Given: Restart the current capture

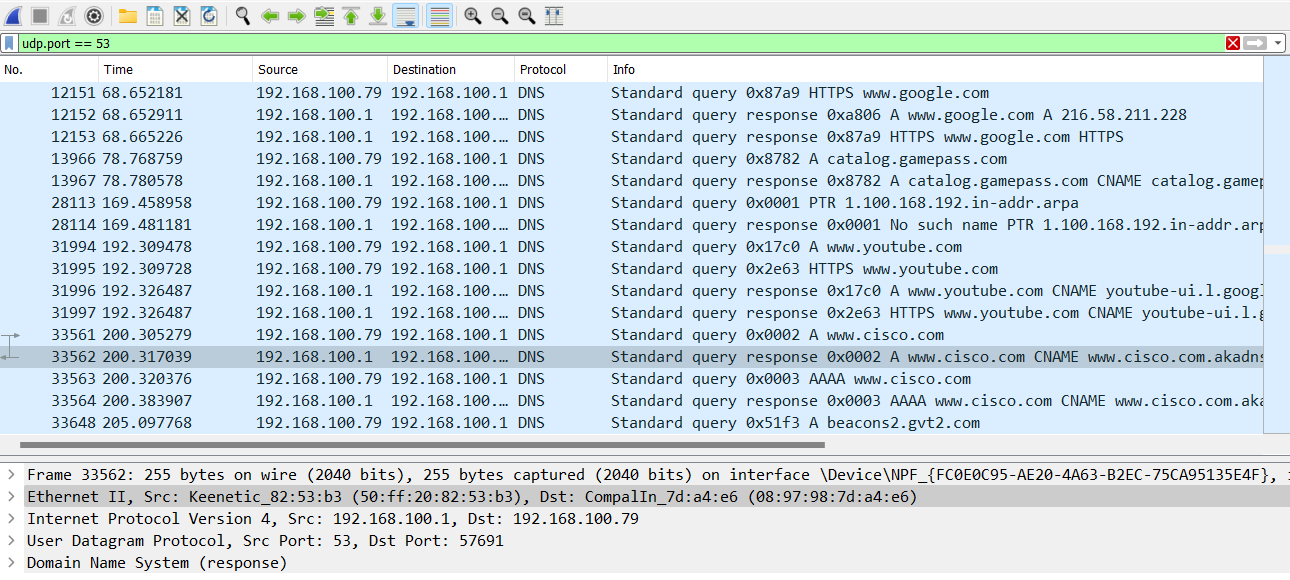Looking at the screenshot, I should click(67, 16).
